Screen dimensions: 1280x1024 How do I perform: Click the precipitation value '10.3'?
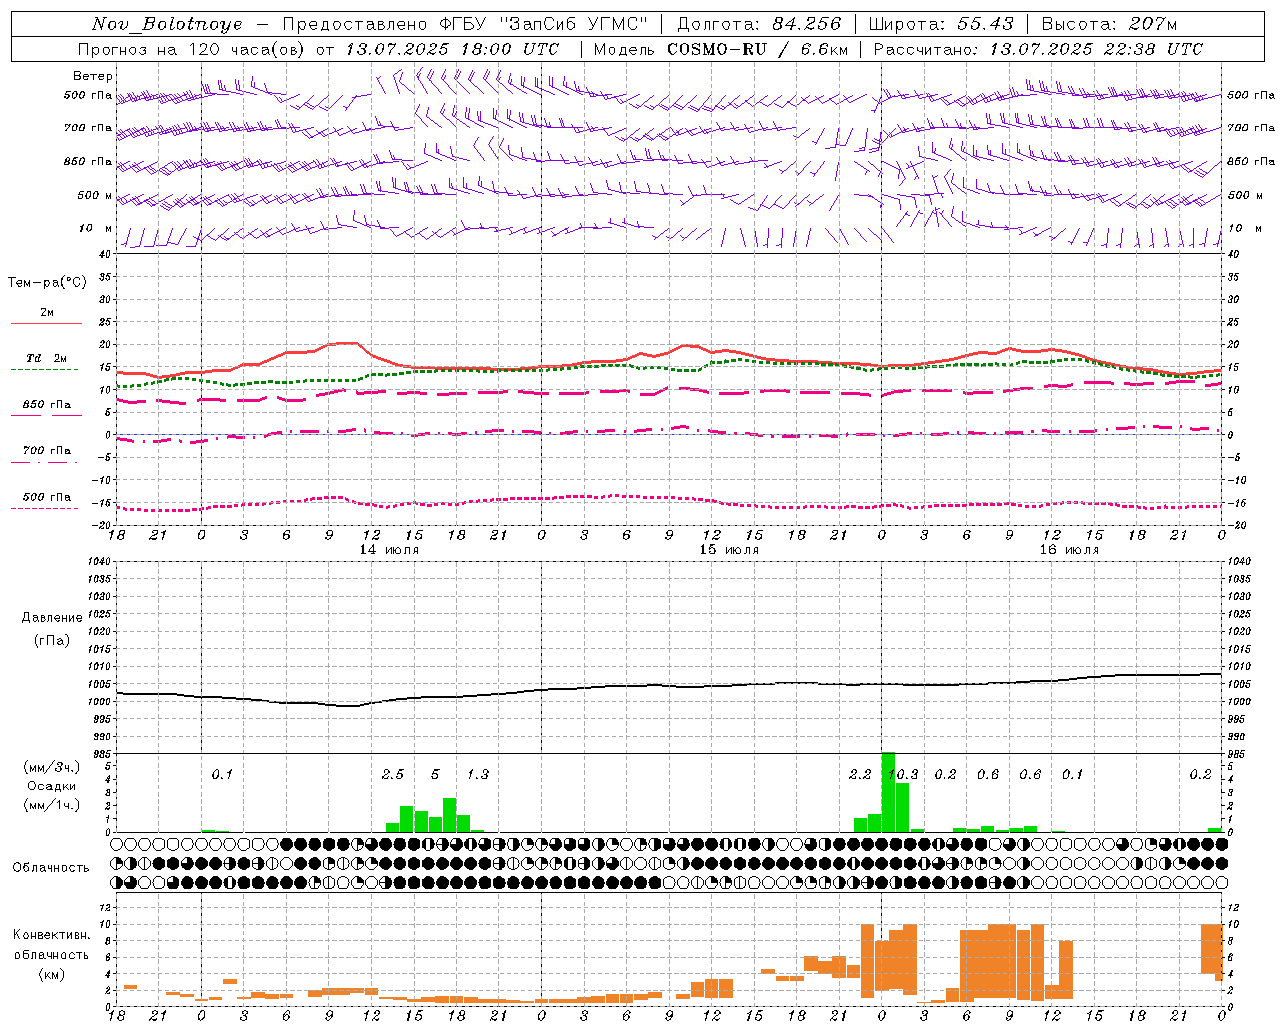[903, 774]
